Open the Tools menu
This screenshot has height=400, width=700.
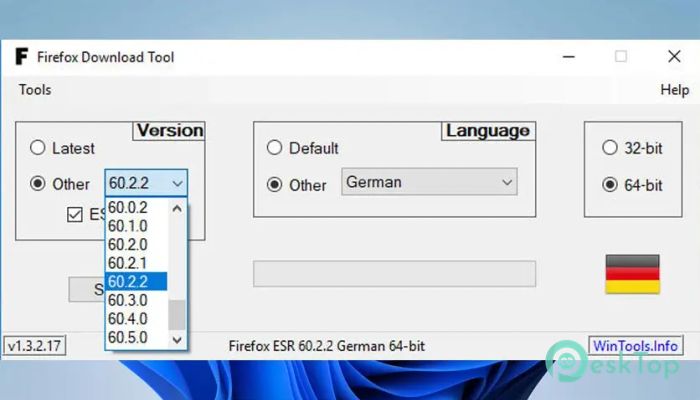pos(35,90)
